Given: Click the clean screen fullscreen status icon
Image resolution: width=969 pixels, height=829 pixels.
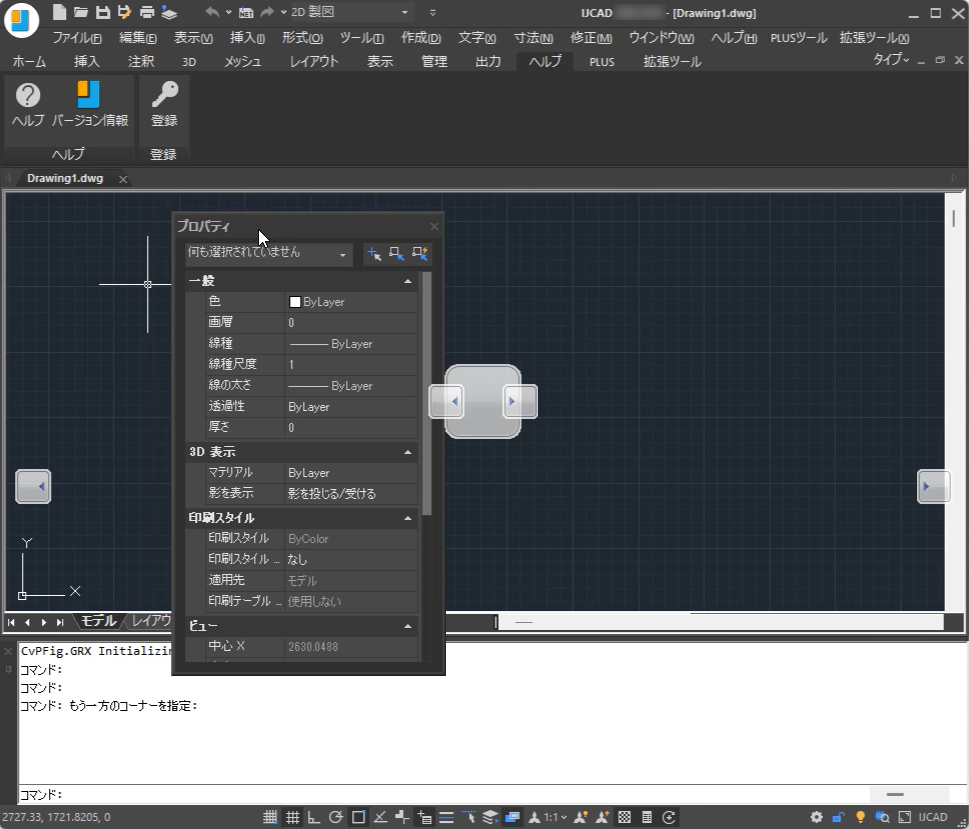Looking at the screenshot, I should 904,817.
